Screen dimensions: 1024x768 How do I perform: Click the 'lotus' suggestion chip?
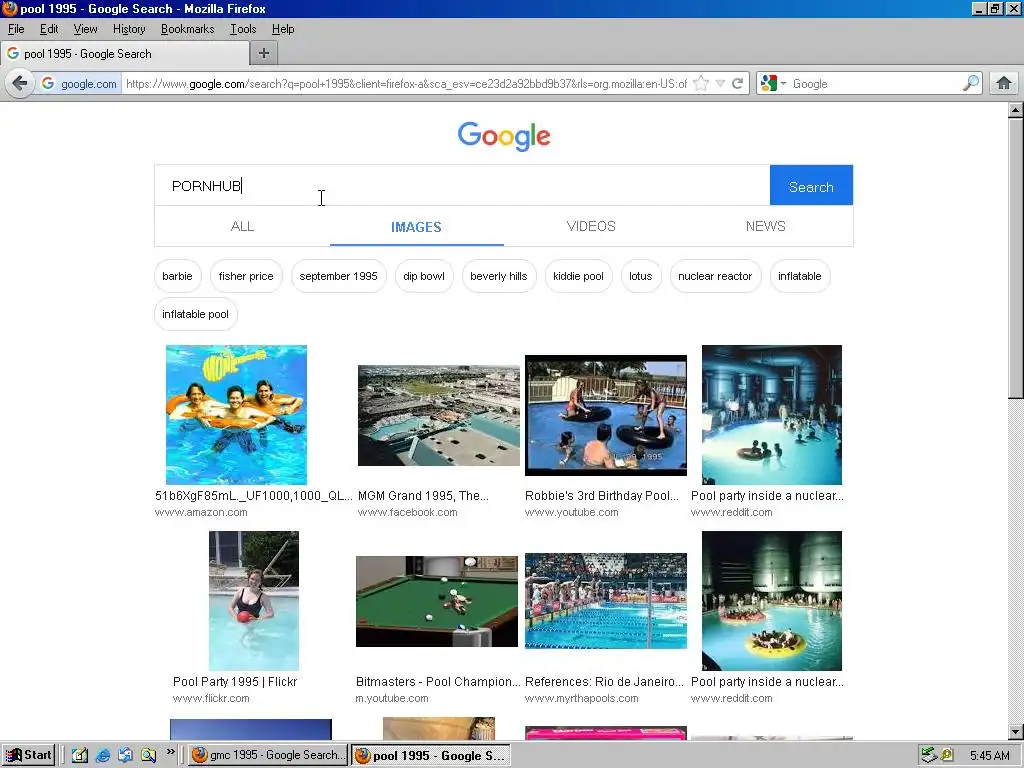(641, 276)
